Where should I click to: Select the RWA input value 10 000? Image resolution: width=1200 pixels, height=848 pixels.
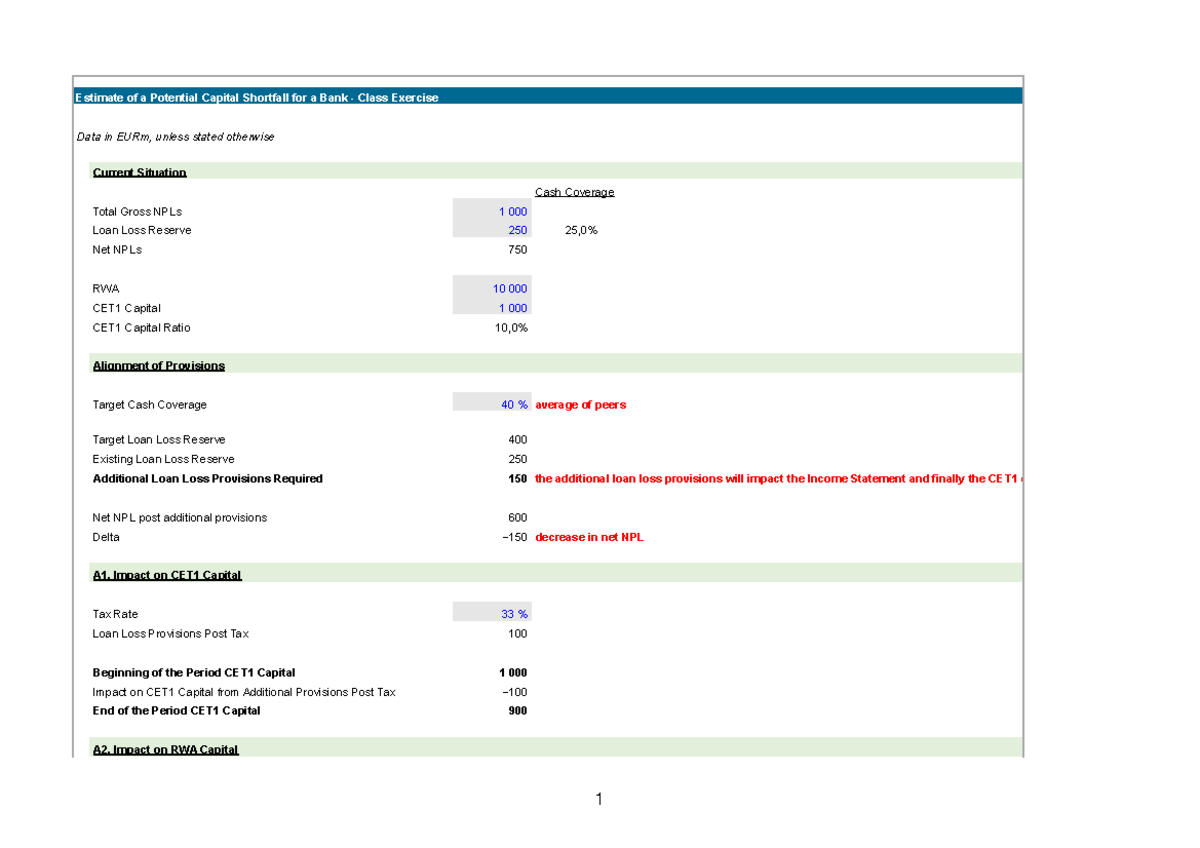pyautogui.click(x=510, y=289)
